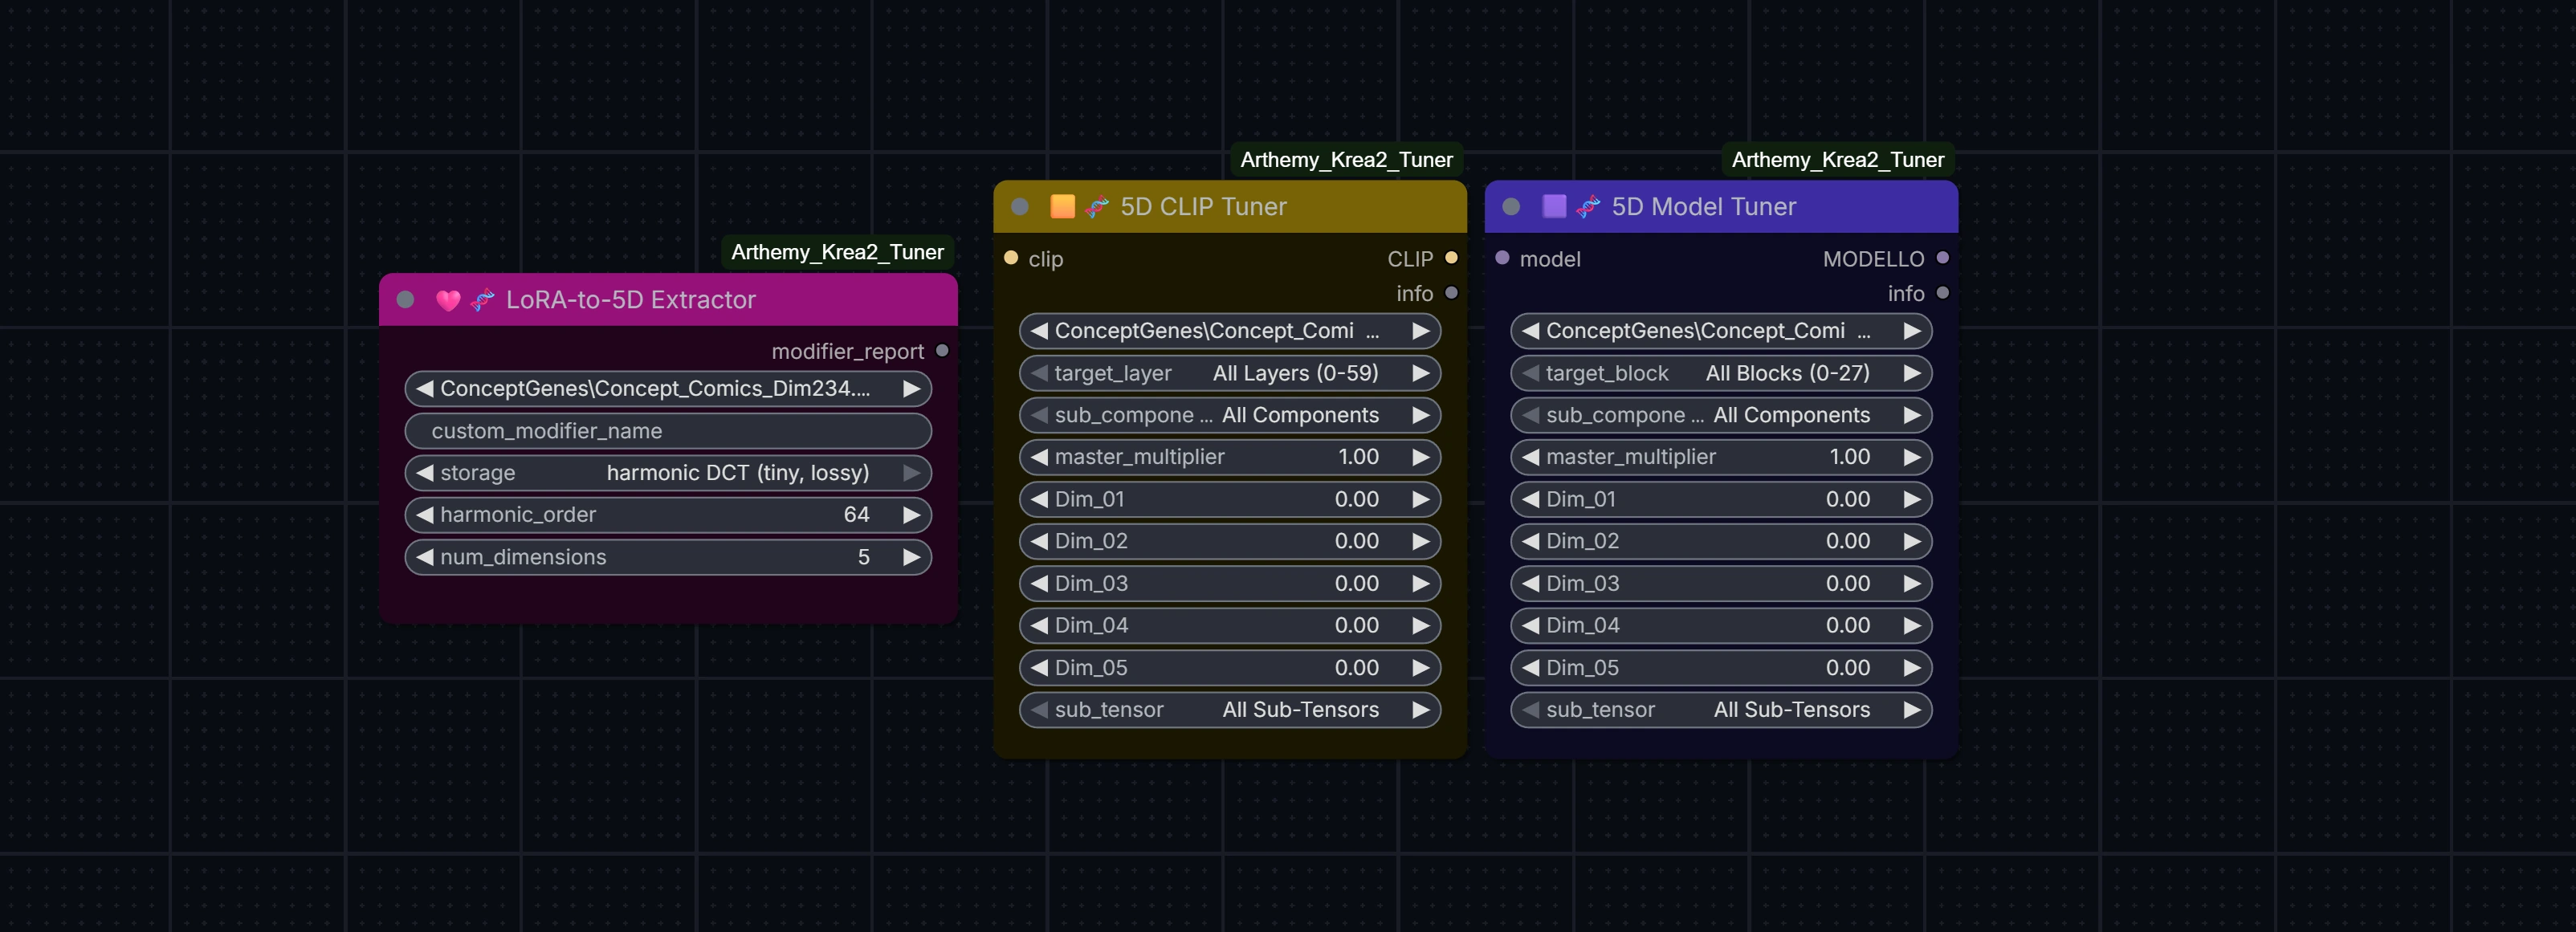
Task: Open the CLIP Tuner sub_tensor dropdown
Action: [x=1229, y=710]
